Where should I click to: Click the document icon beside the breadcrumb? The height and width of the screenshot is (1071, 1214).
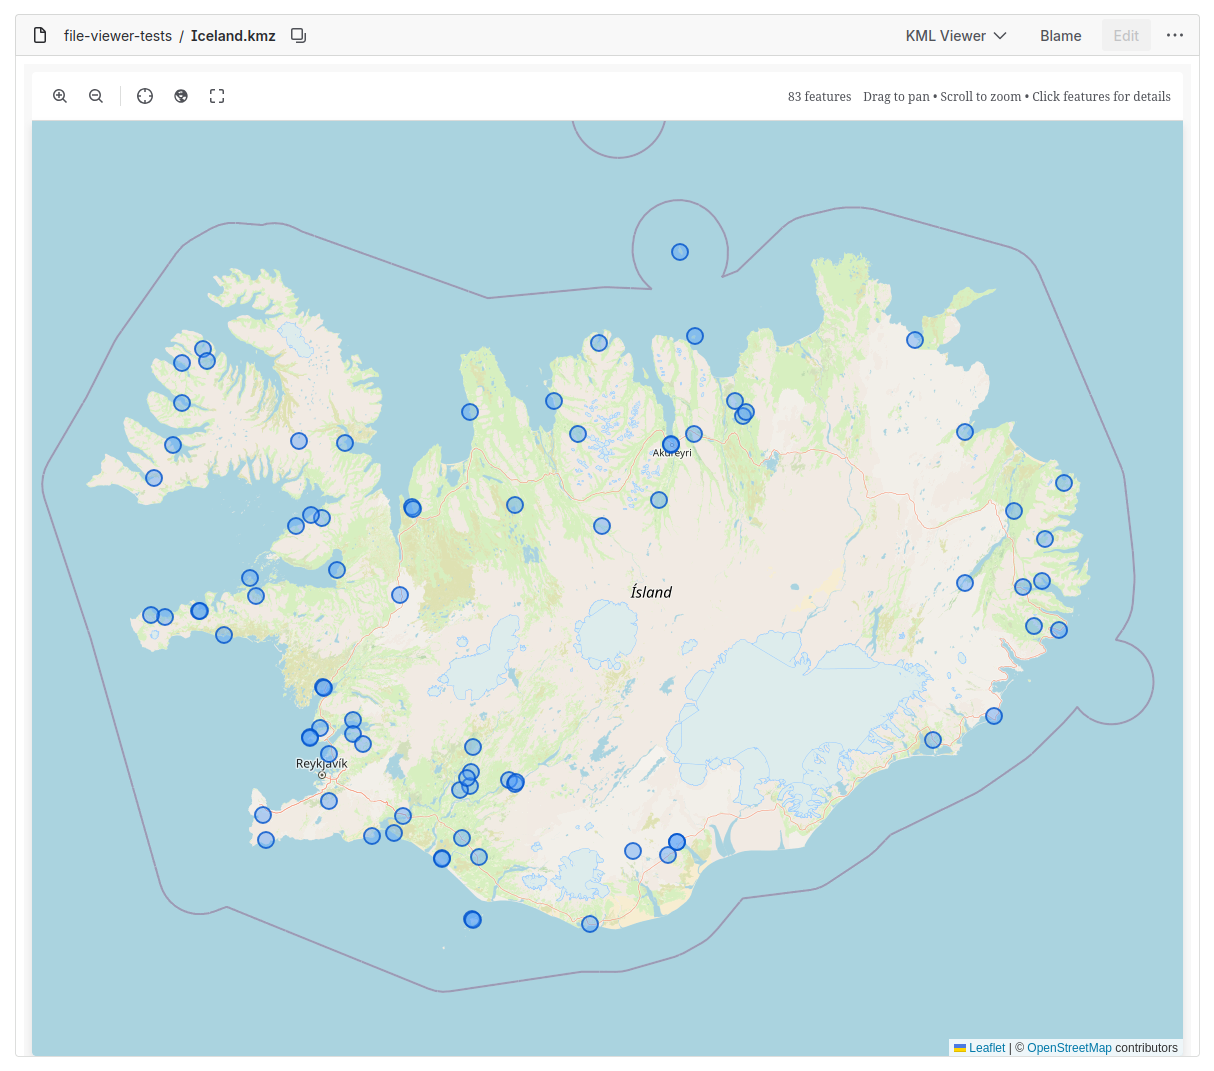tap(40, 34)
